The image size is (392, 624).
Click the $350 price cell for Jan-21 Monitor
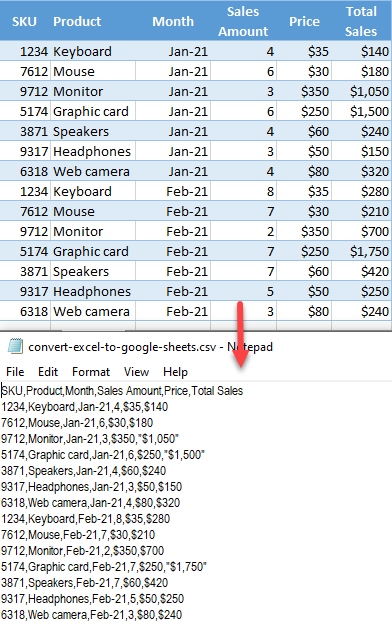(304, 91)
